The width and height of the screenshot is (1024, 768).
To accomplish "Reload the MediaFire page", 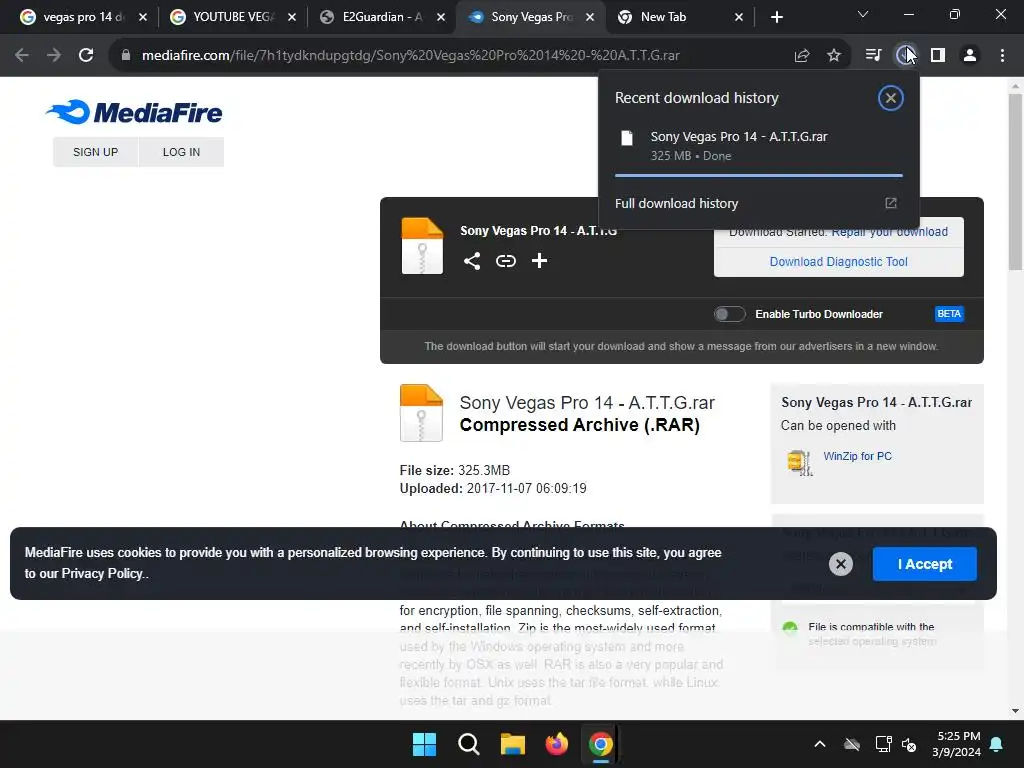I will pos(86,56).
